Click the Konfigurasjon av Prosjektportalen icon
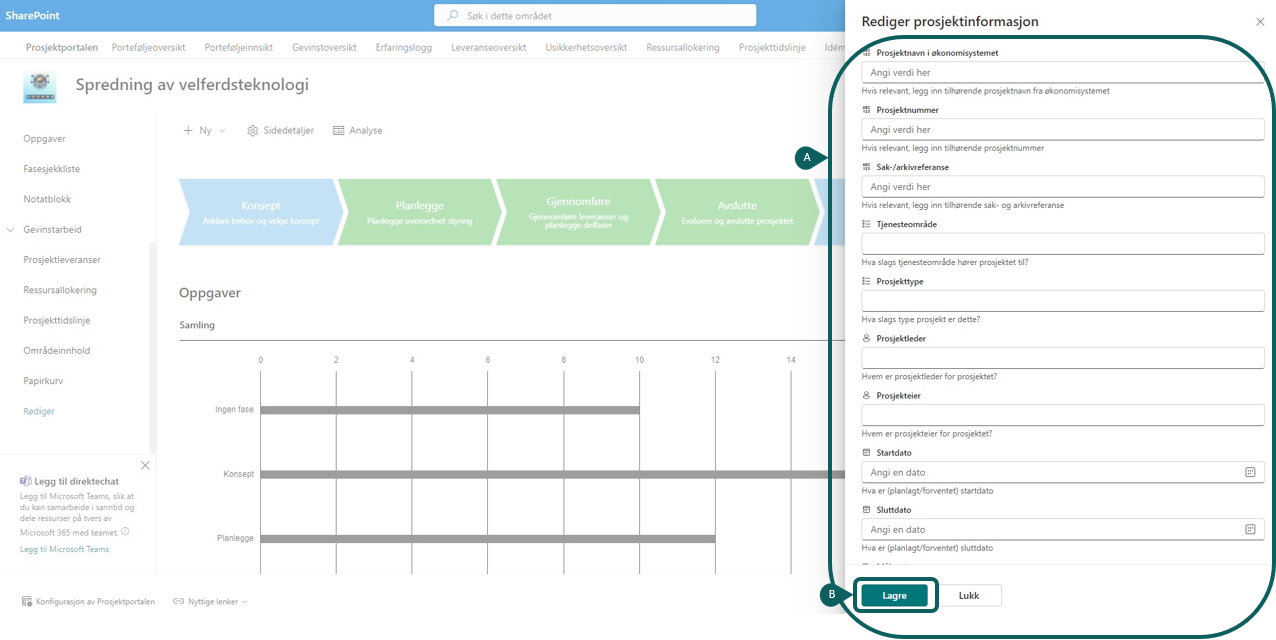The height and width of the screenshot is (640, 1276). point(28,602)
